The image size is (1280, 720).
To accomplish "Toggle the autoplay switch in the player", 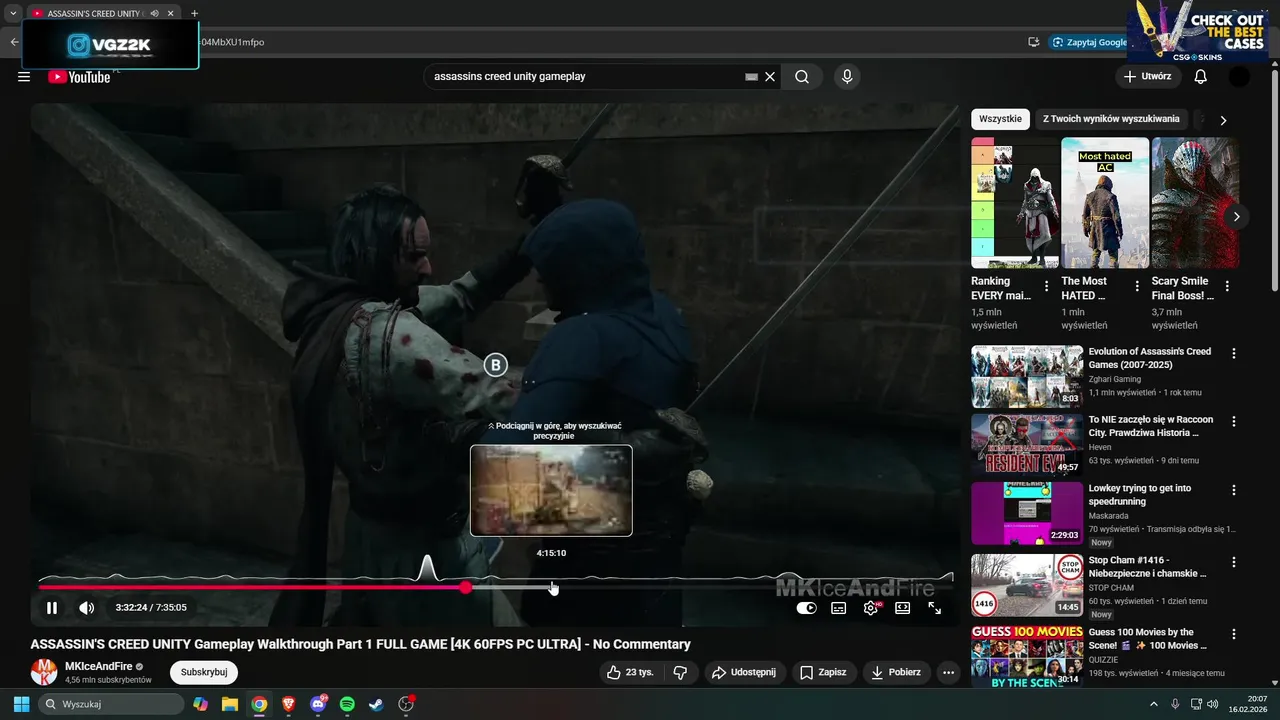I will coord(806,607).
